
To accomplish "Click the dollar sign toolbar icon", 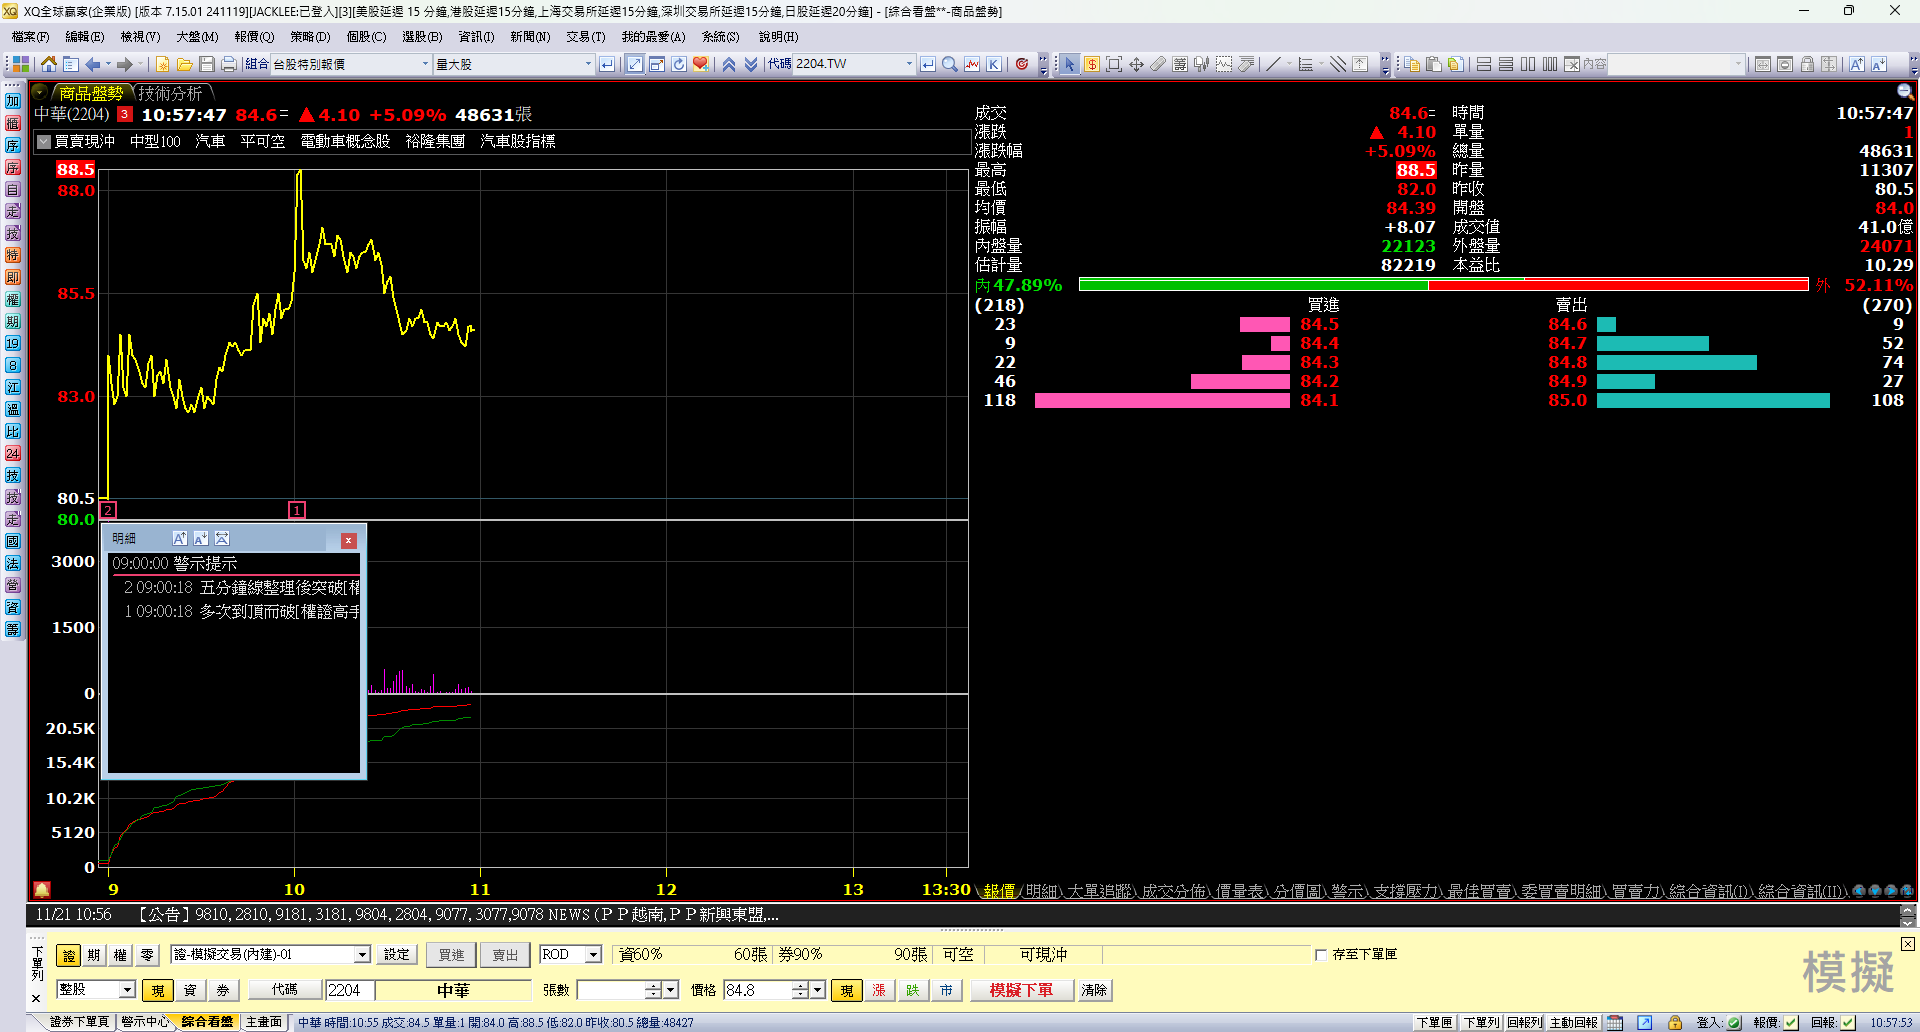I will [1091, 64].
